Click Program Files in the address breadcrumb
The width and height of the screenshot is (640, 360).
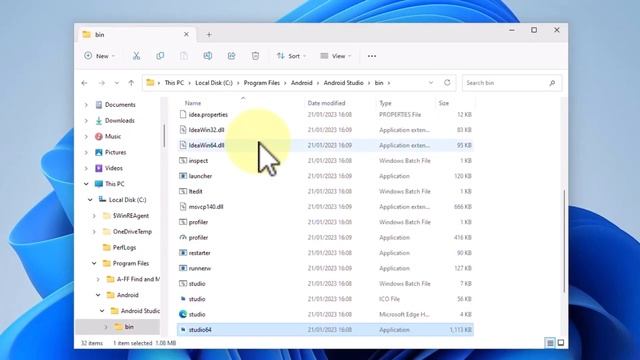pos(262,83)
